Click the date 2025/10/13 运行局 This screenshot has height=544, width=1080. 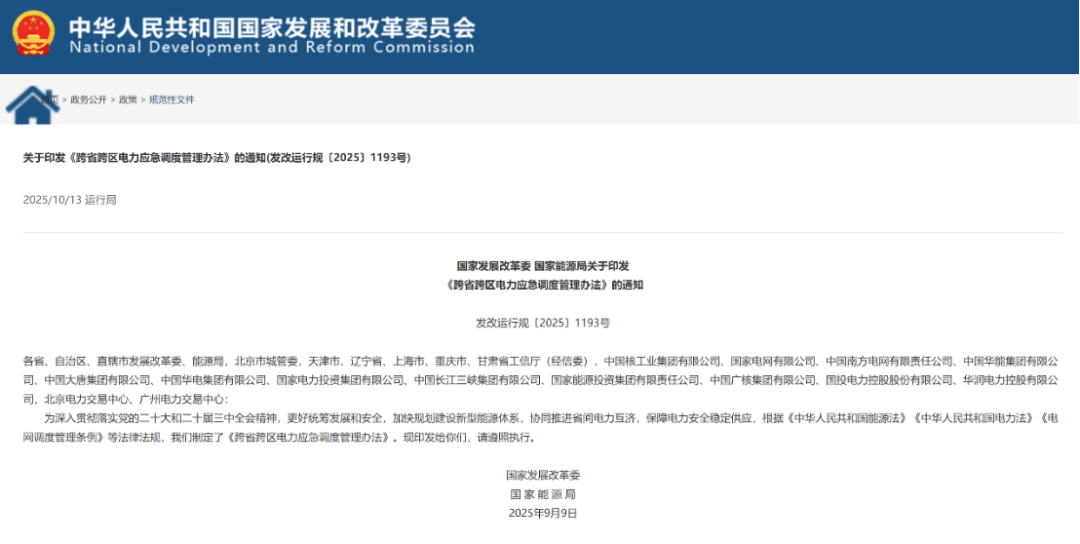tap(70, 200)
